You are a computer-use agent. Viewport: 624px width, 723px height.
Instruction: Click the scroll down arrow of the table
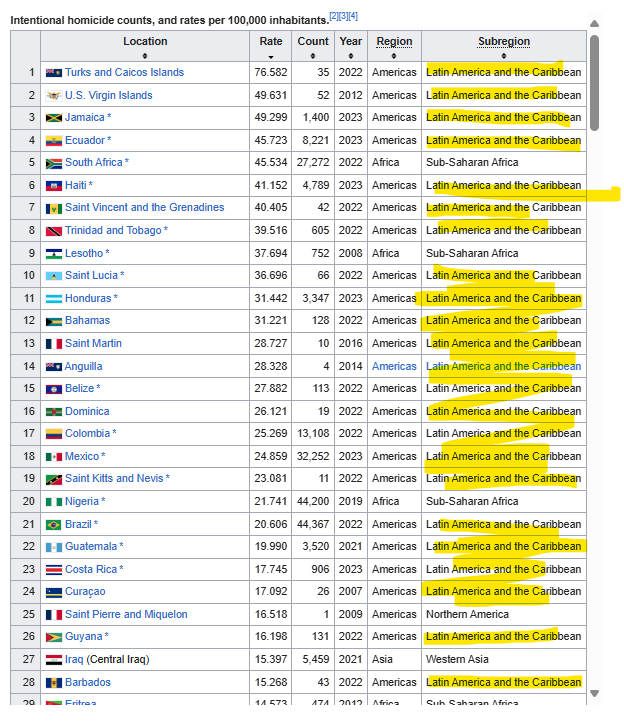(594, 693)
